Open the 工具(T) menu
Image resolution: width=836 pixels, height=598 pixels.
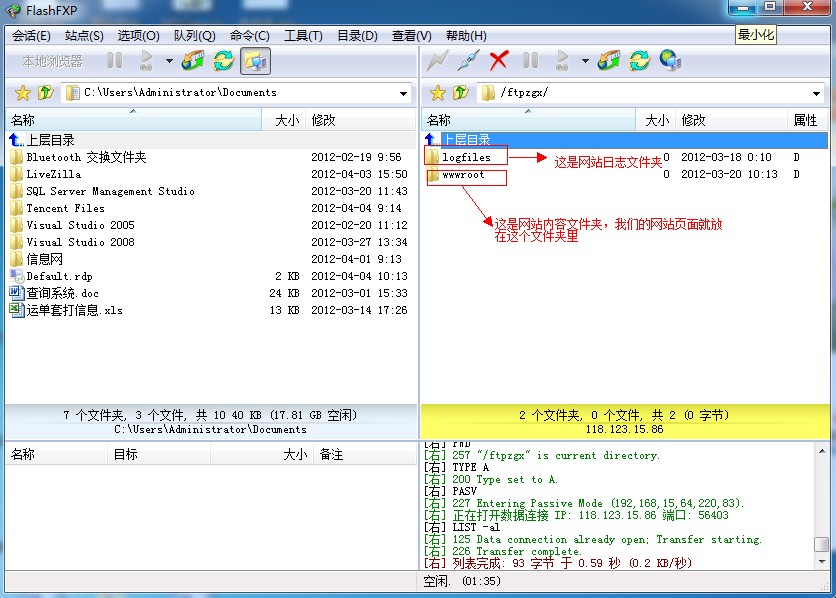pyautogui.click(x=303, y=36)
